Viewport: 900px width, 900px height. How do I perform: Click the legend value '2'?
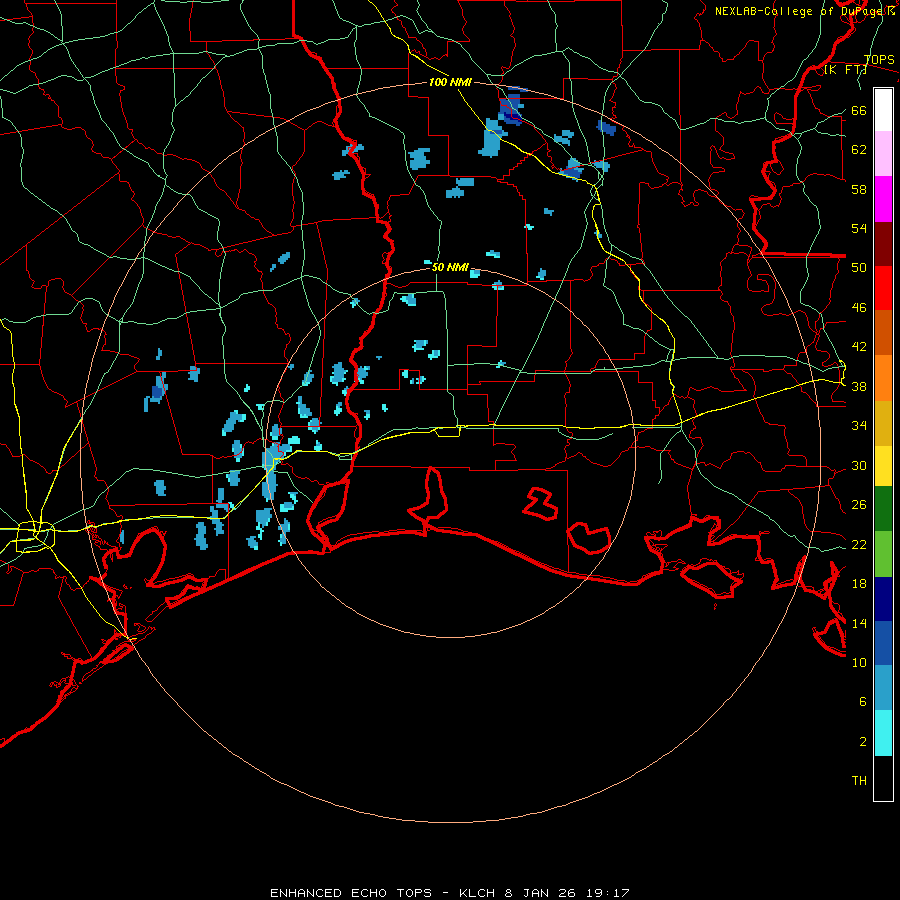pos(863,742)
